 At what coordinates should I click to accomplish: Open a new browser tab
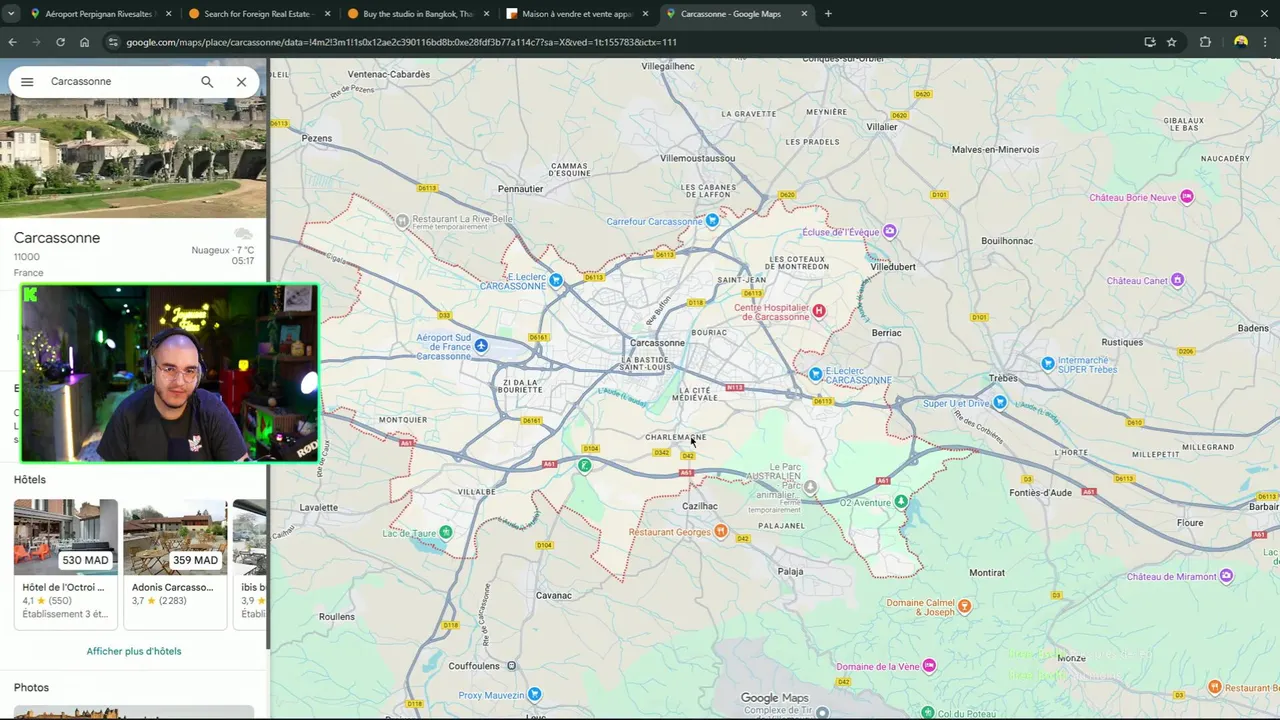[828, 14]
